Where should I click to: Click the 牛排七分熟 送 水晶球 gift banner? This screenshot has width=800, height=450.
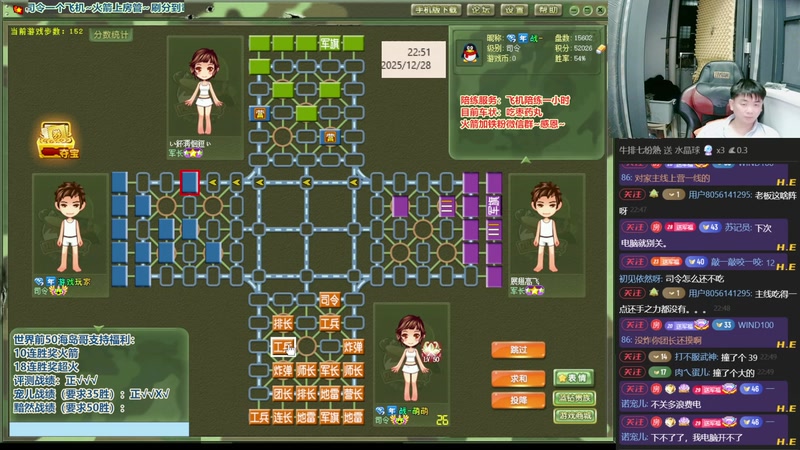tap(683, 150)
